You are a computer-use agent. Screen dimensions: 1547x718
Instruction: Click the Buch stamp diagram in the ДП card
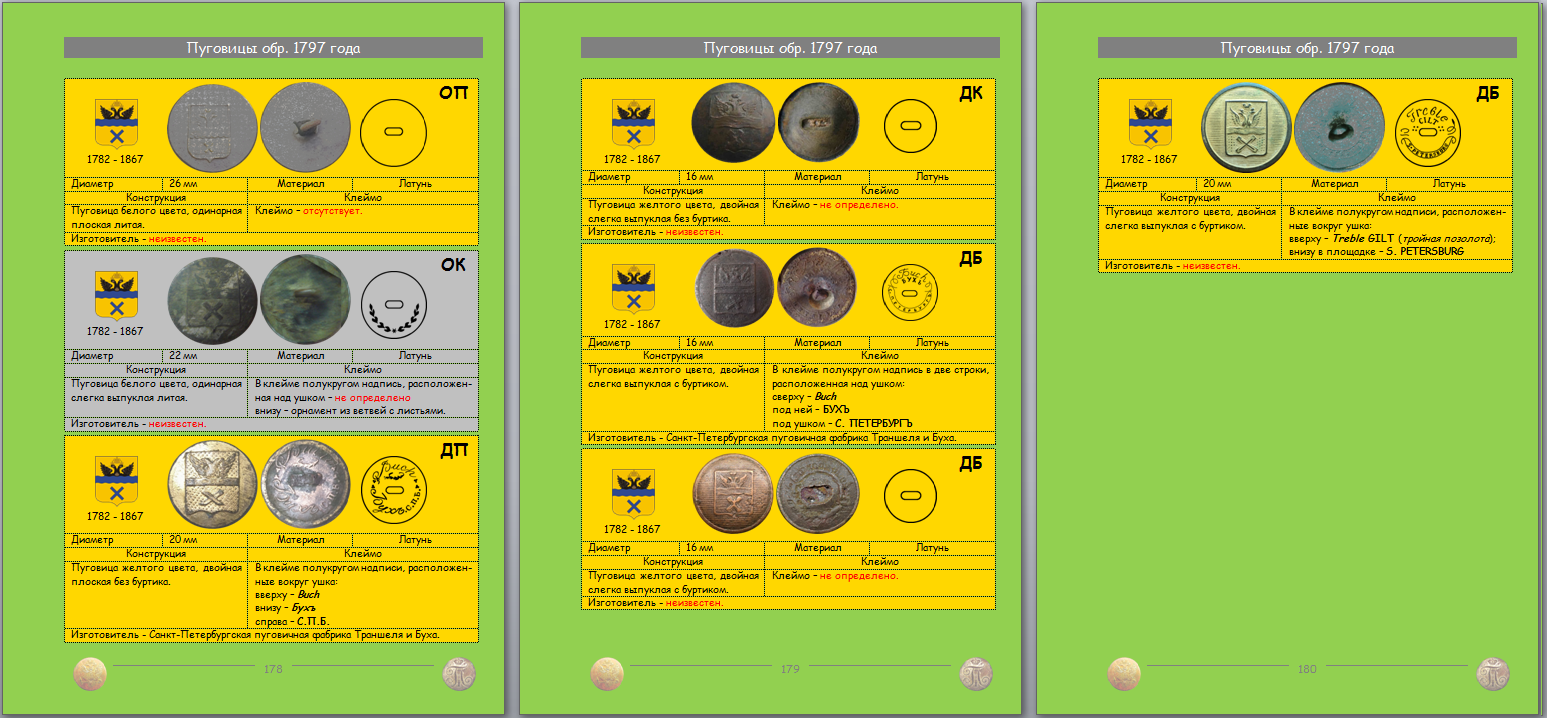[x=393, y=487]
